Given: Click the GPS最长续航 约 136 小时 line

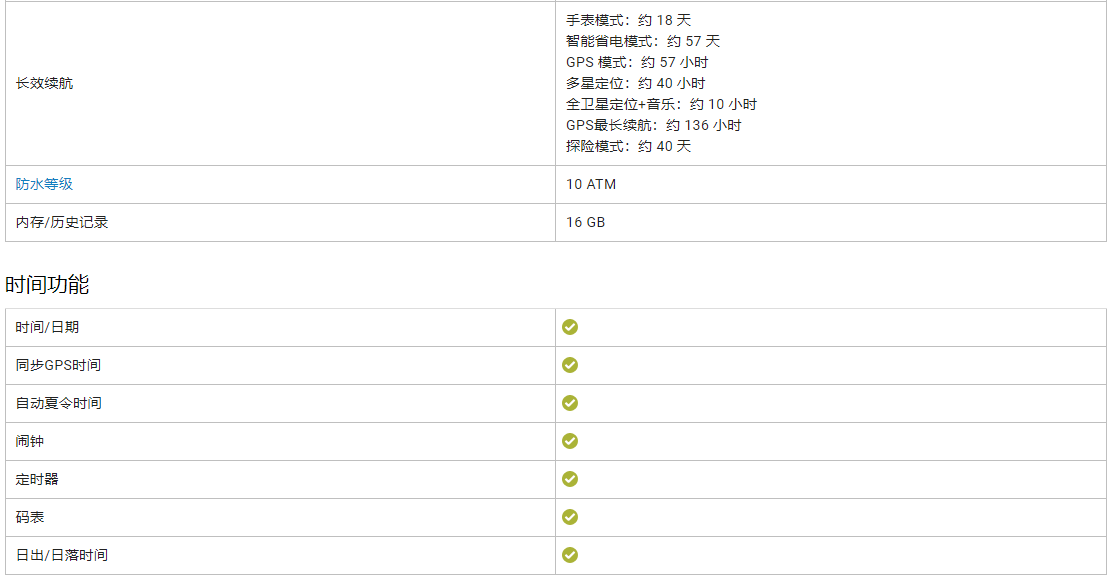Looking at the screenshot, I should coord(653,125).
